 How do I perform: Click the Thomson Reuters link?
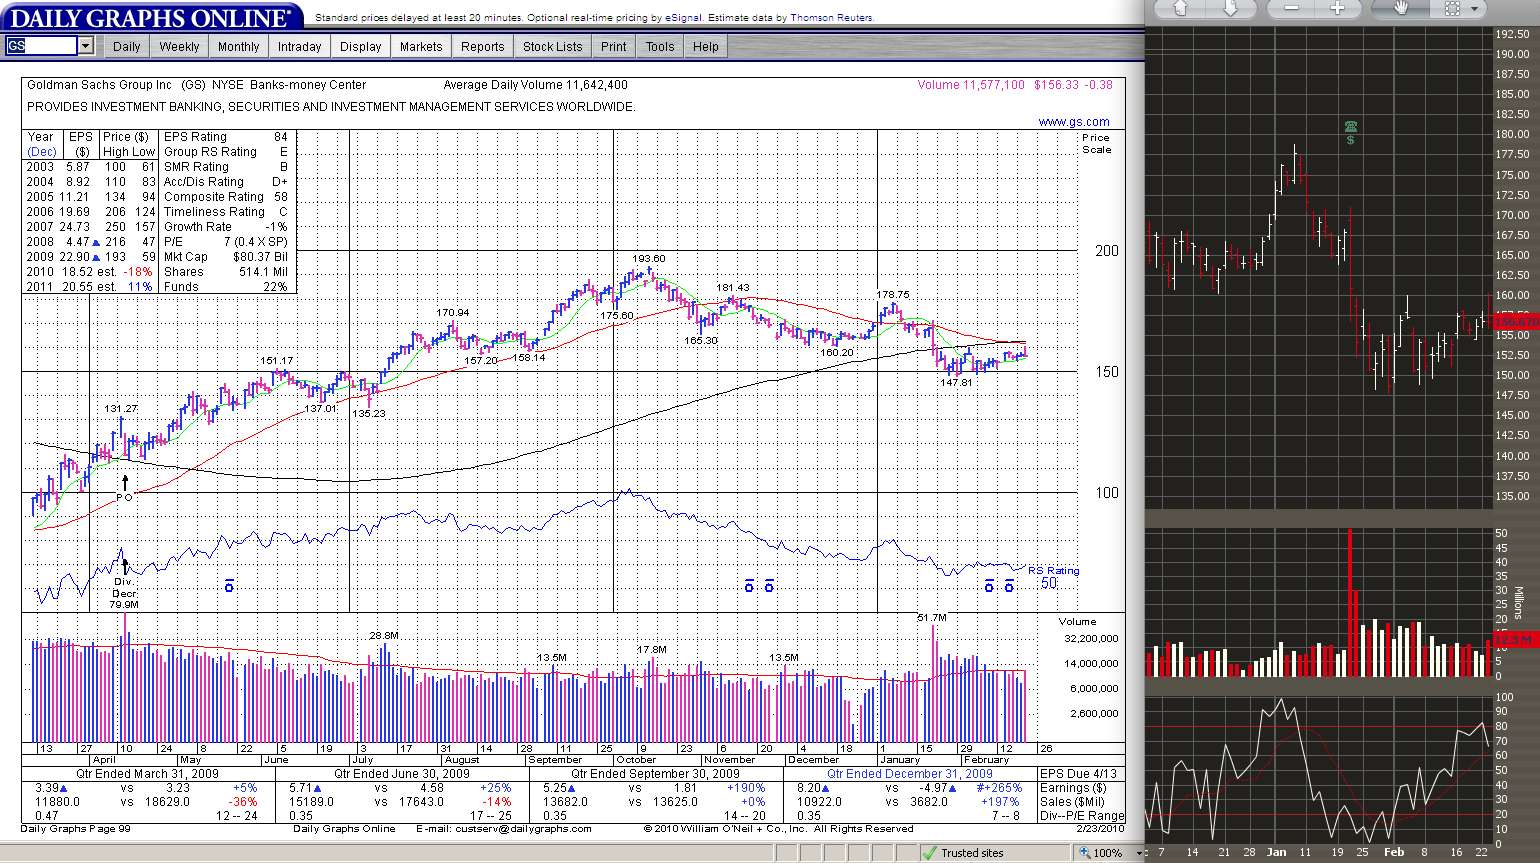click(831, 18)
